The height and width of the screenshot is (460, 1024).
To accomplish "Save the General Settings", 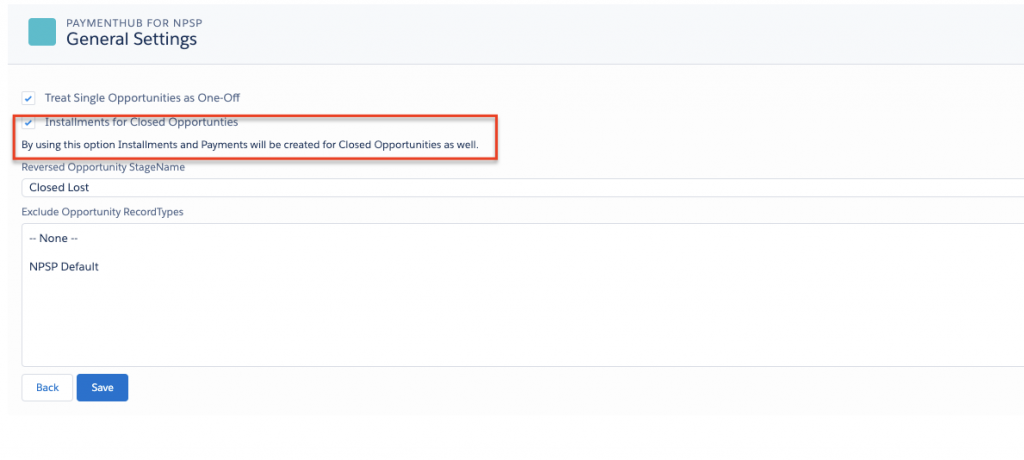I will click(x=102, y=387).
